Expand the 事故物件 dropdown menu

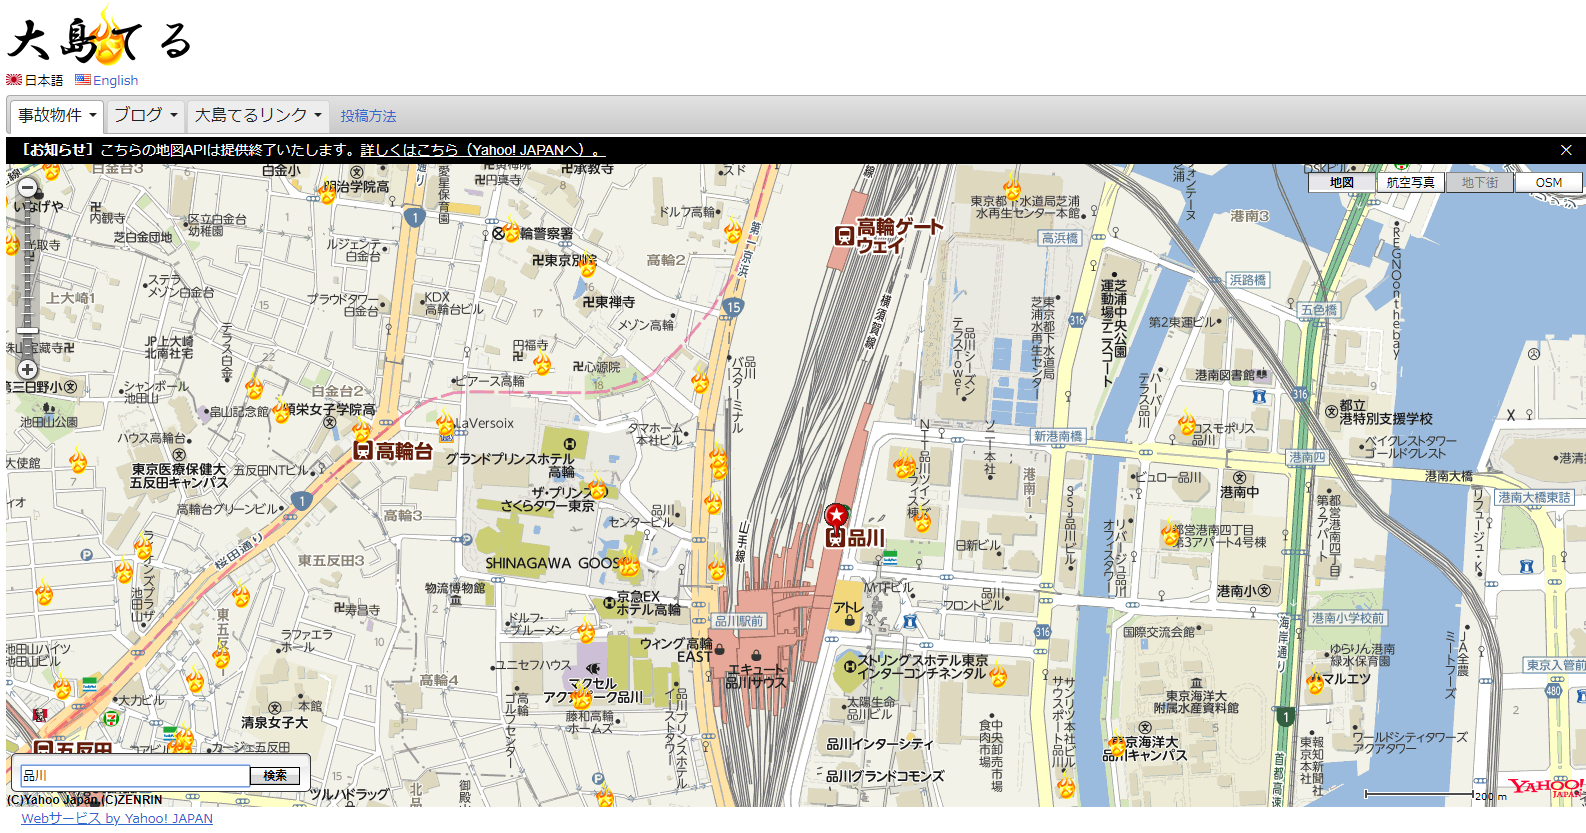[x=57, y=115]
